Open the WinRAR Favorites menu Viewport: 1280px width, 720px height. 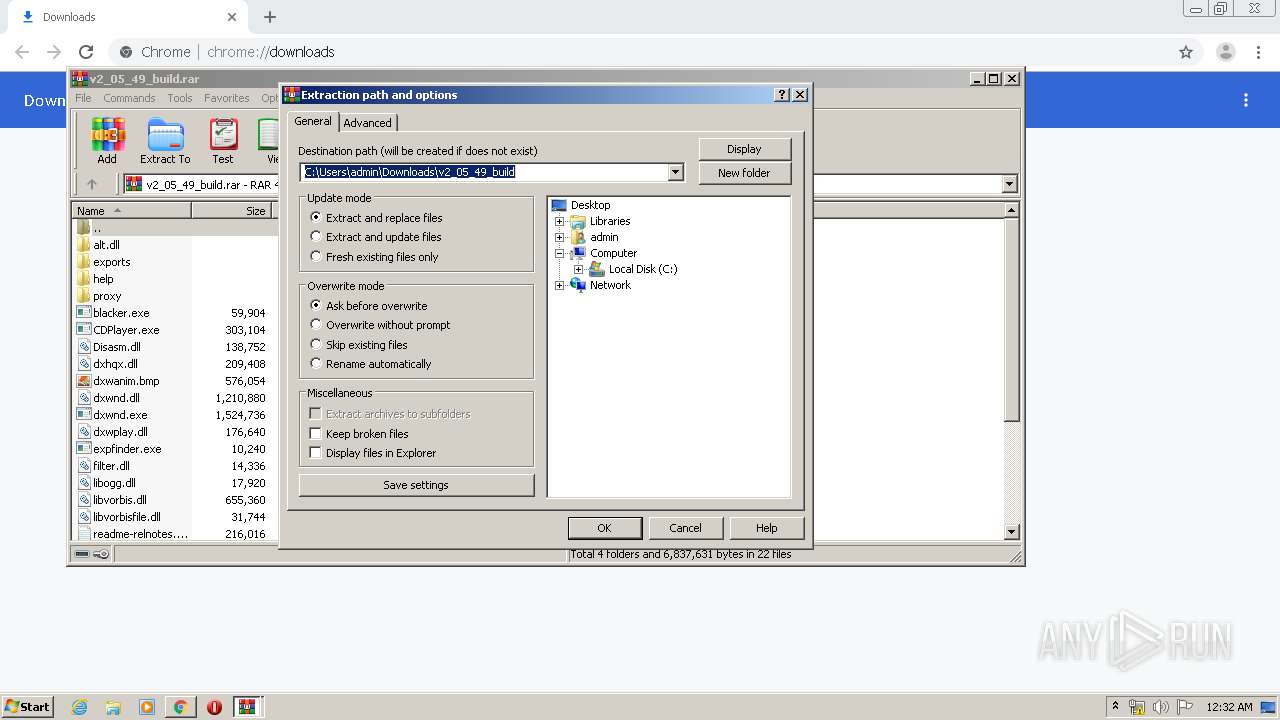point(227,98)
